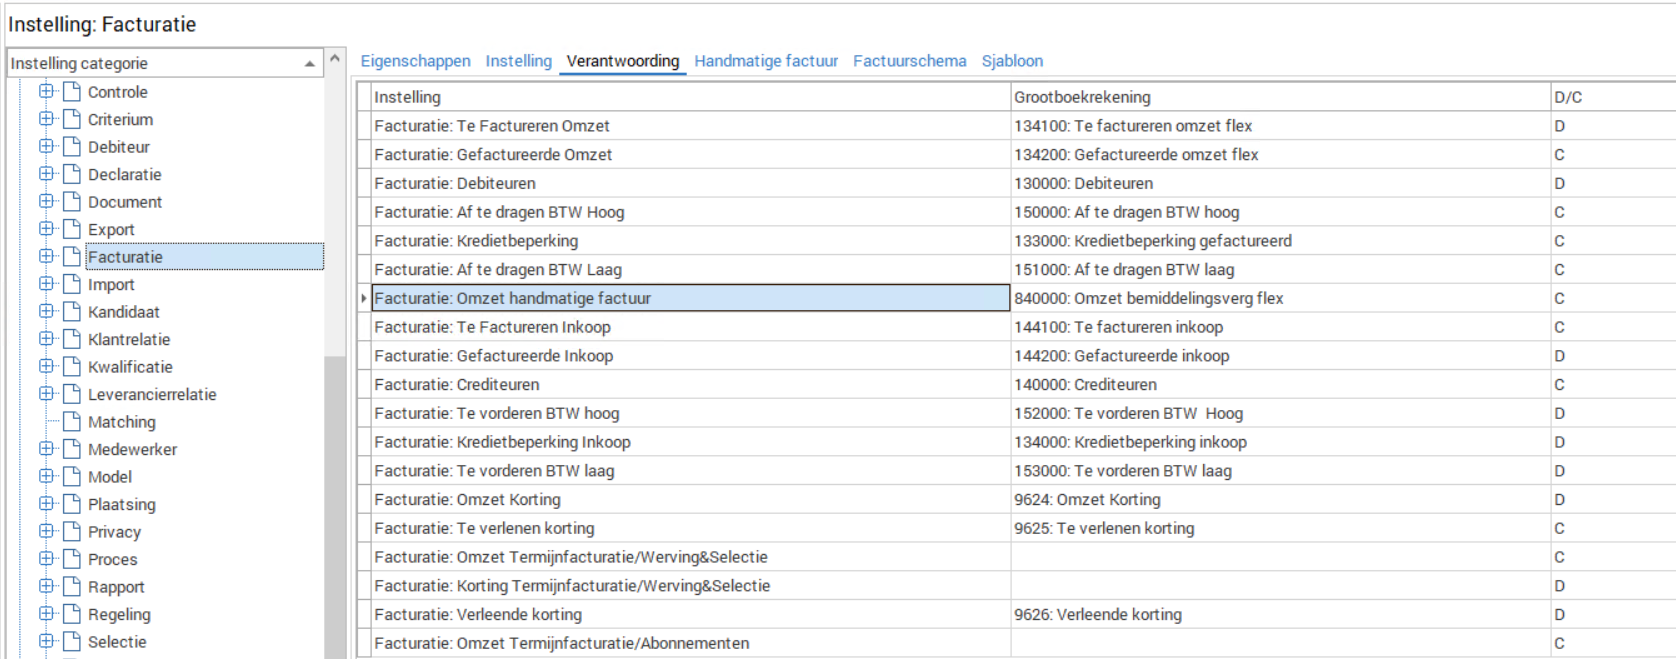
Task: Expand the Declaratie tree node
Action: click(46, 174)
